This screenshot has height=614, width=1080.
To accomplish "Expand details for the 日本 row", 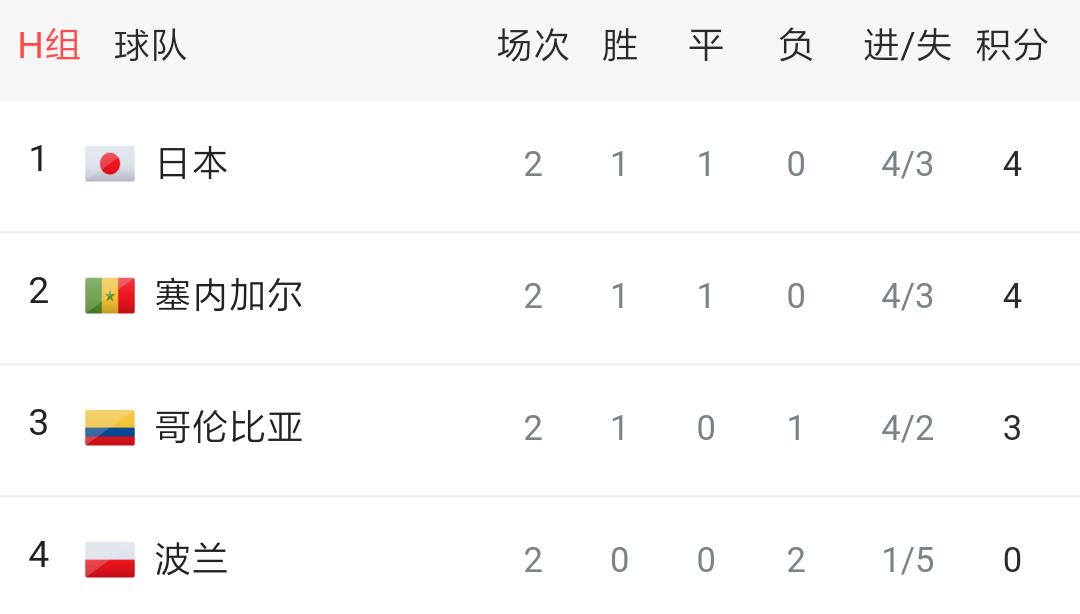I will (540, 163).
